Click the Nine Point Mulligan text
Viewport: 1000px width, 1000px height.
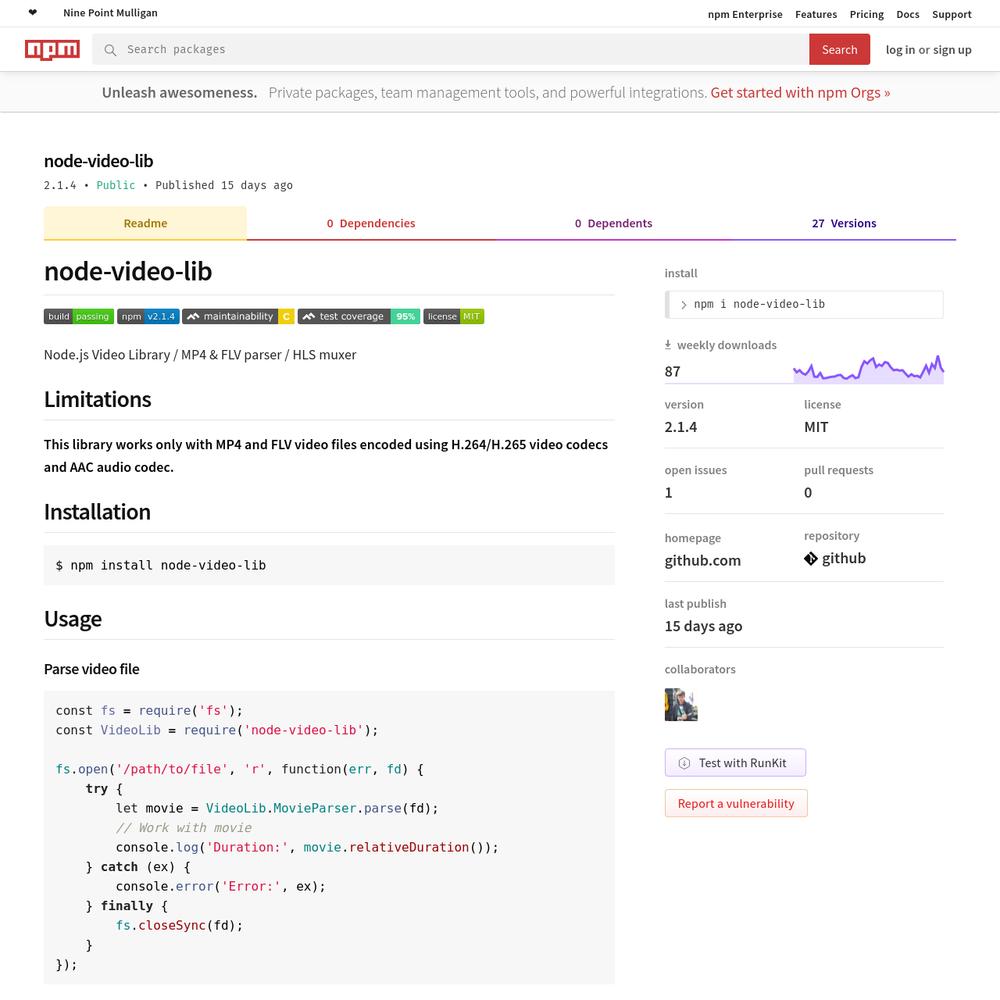[110, 13]
